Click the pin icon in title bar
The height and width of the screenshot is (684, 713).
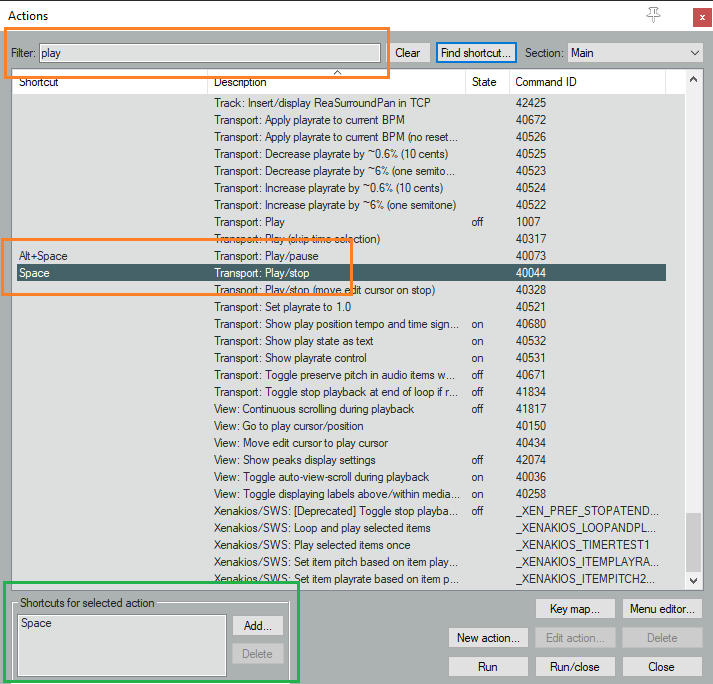[x=655, y=14]
